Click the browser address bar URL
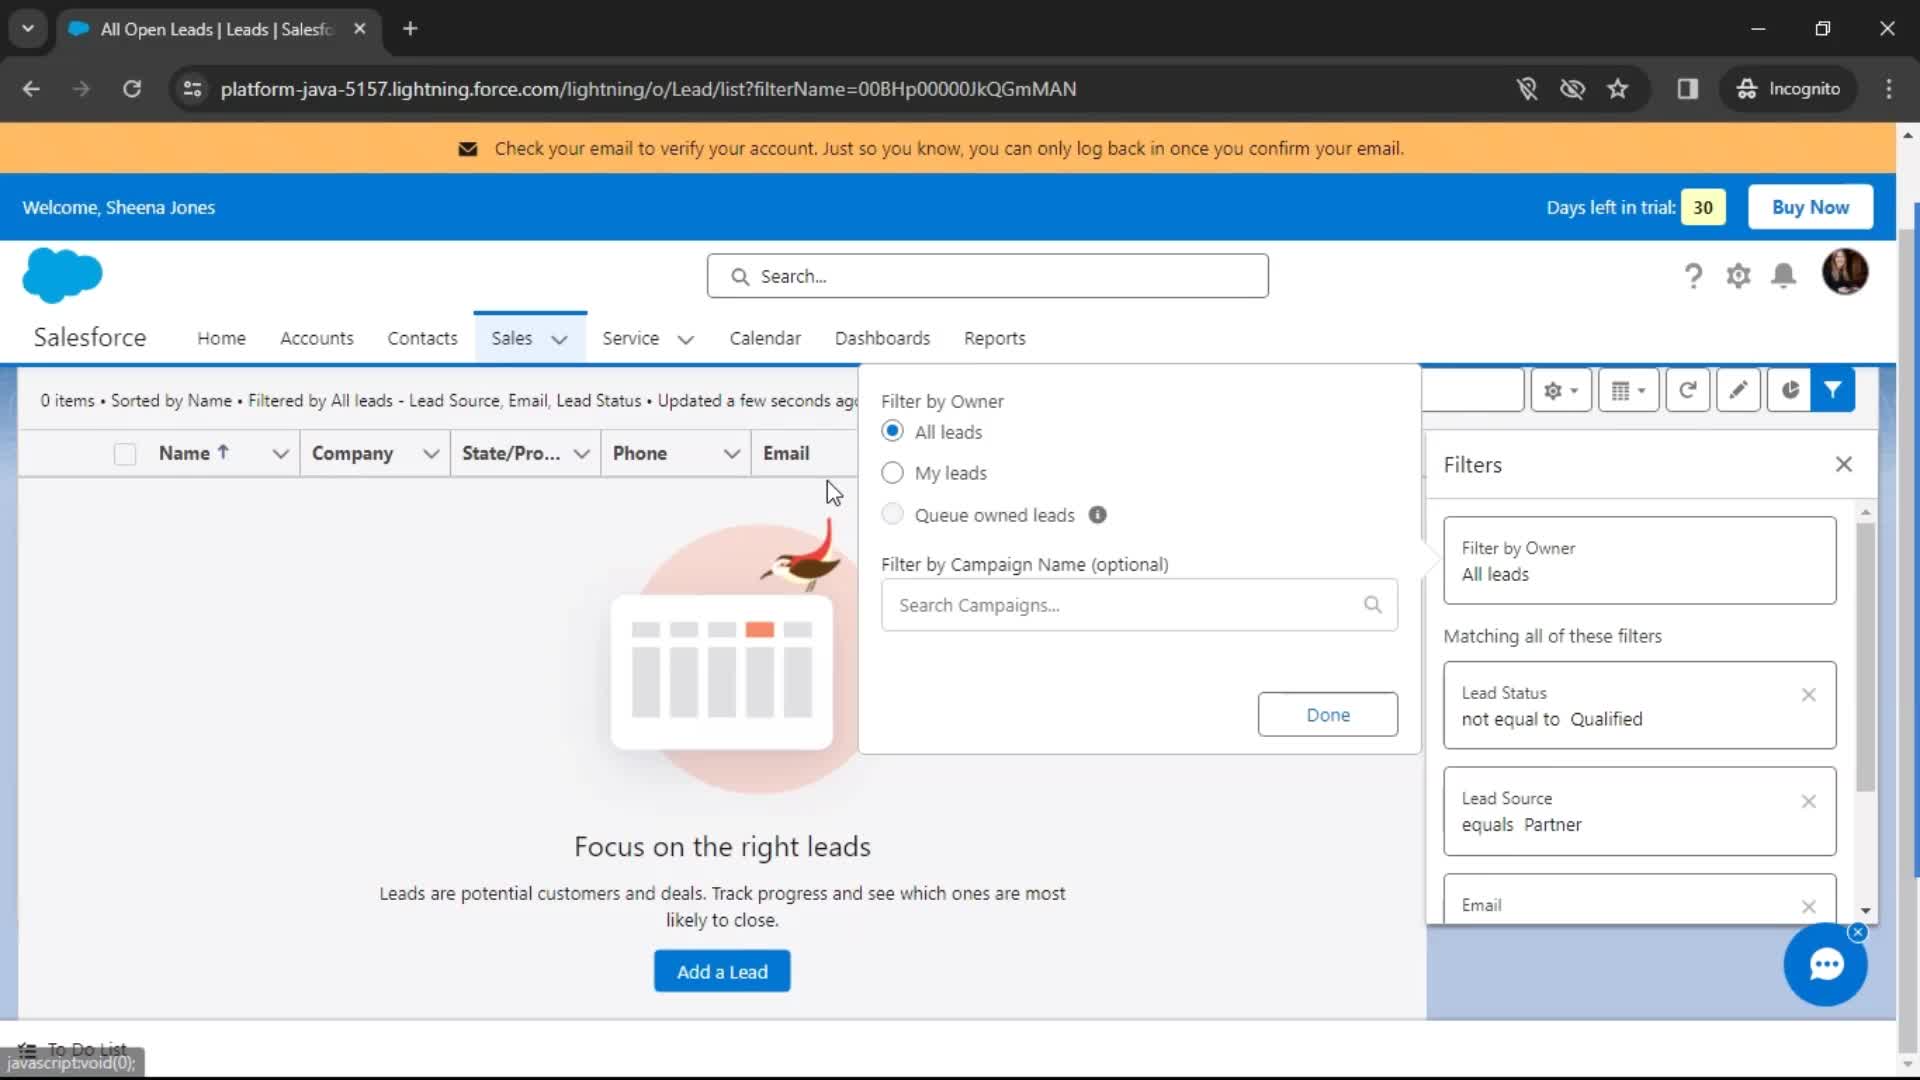 point(648,89)
